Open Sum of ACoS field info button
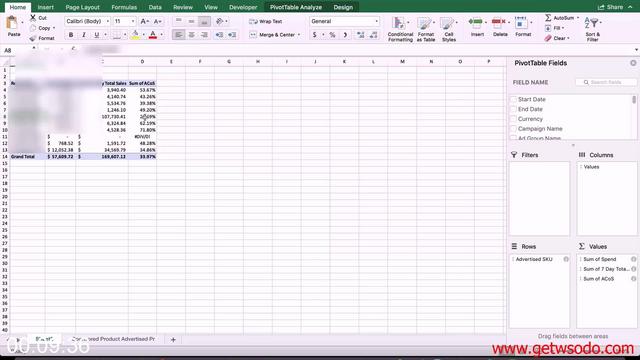This screenshot has height=360, width=640. 633,279
